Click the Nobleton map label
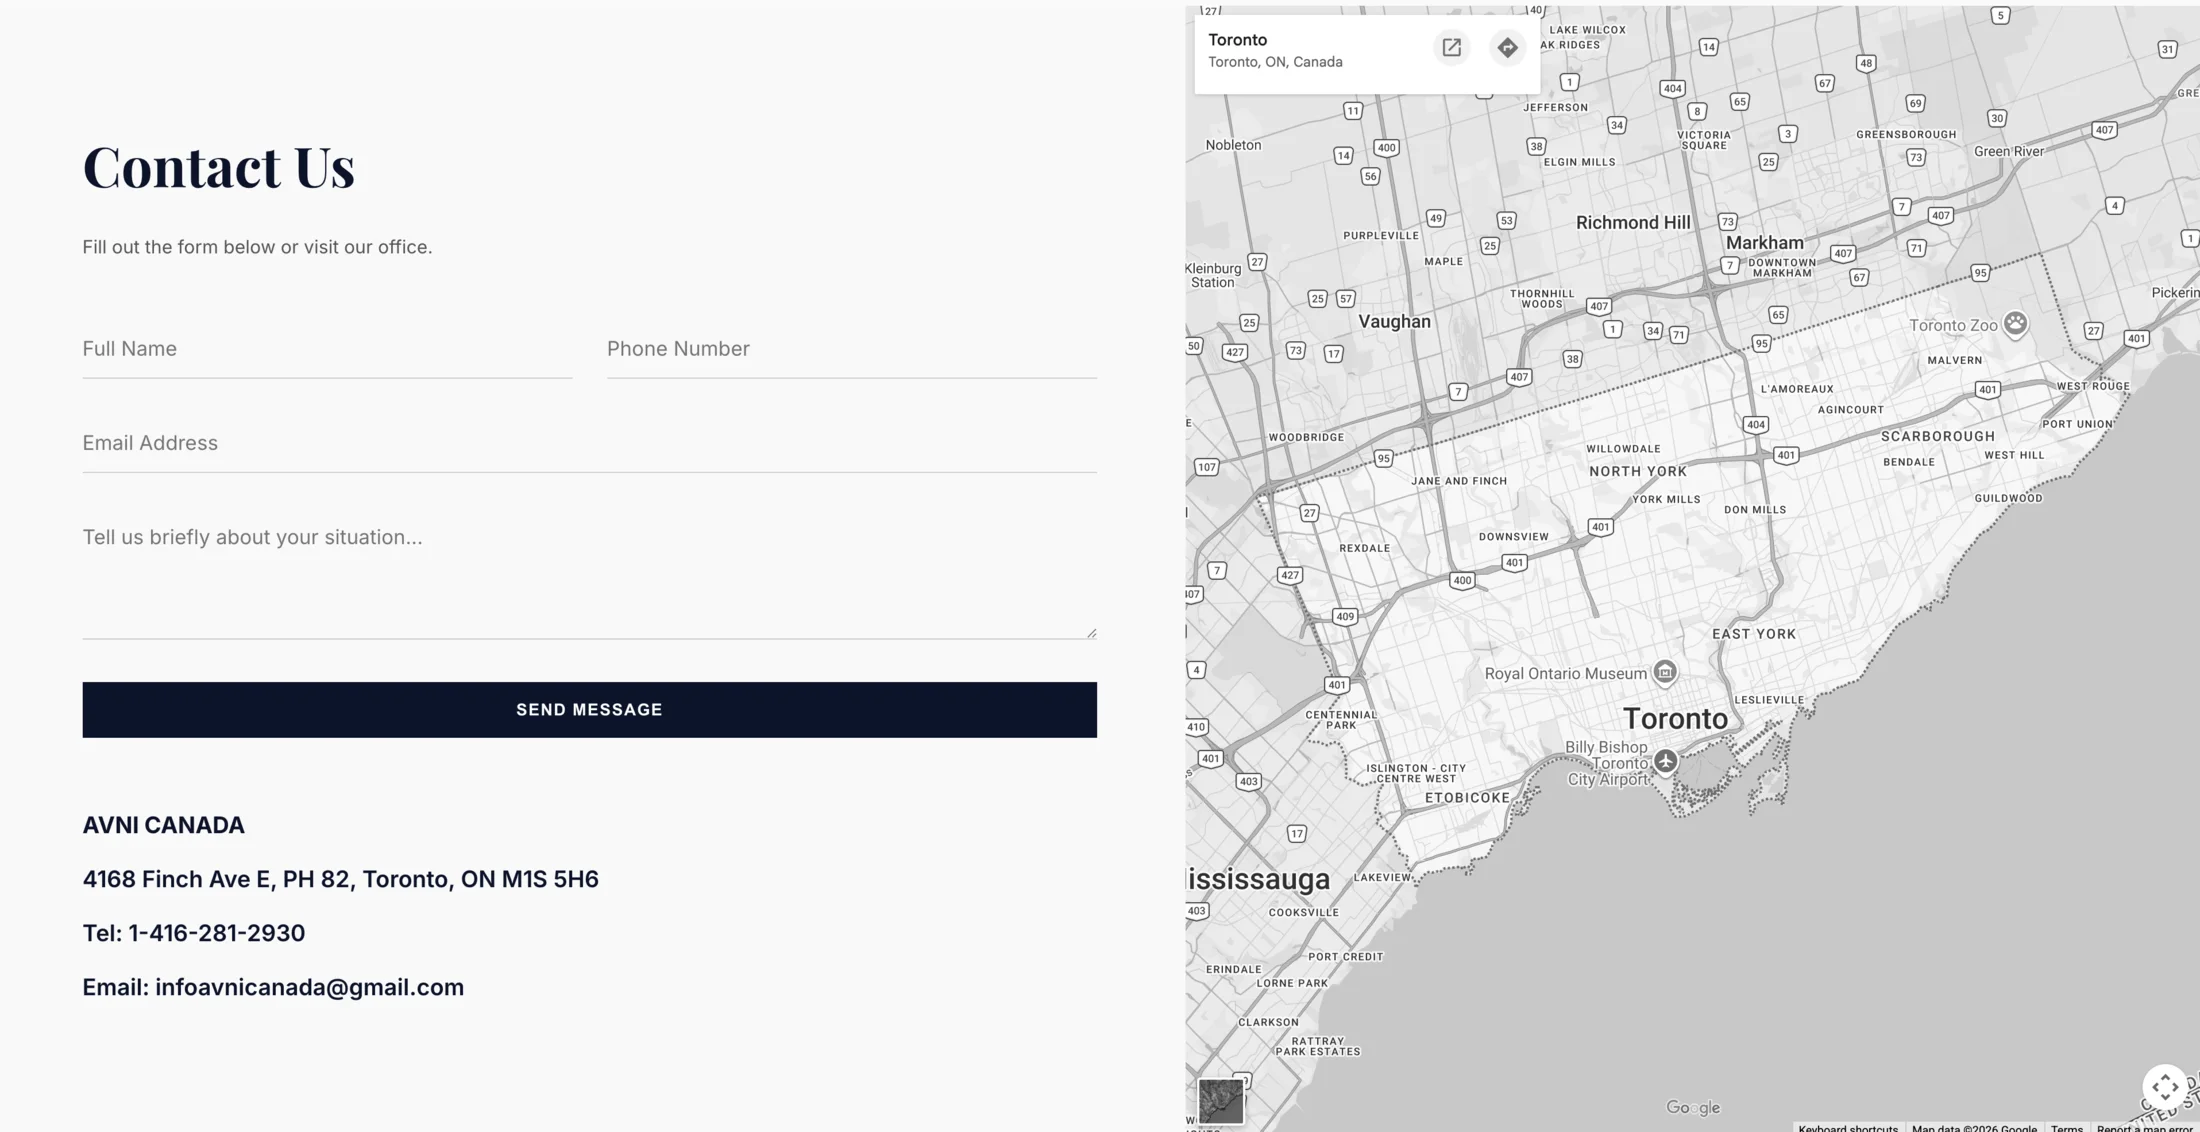The width and height of the screenshot is (2200, 1132). click(x=1233, y=145)
